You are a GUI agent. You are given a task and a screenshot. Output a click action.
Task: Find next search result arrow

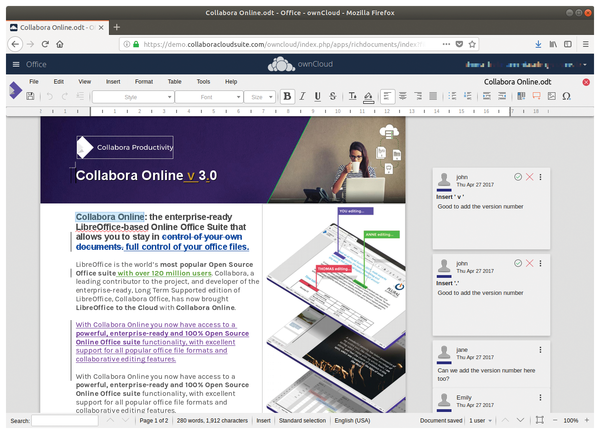point(125,420)
